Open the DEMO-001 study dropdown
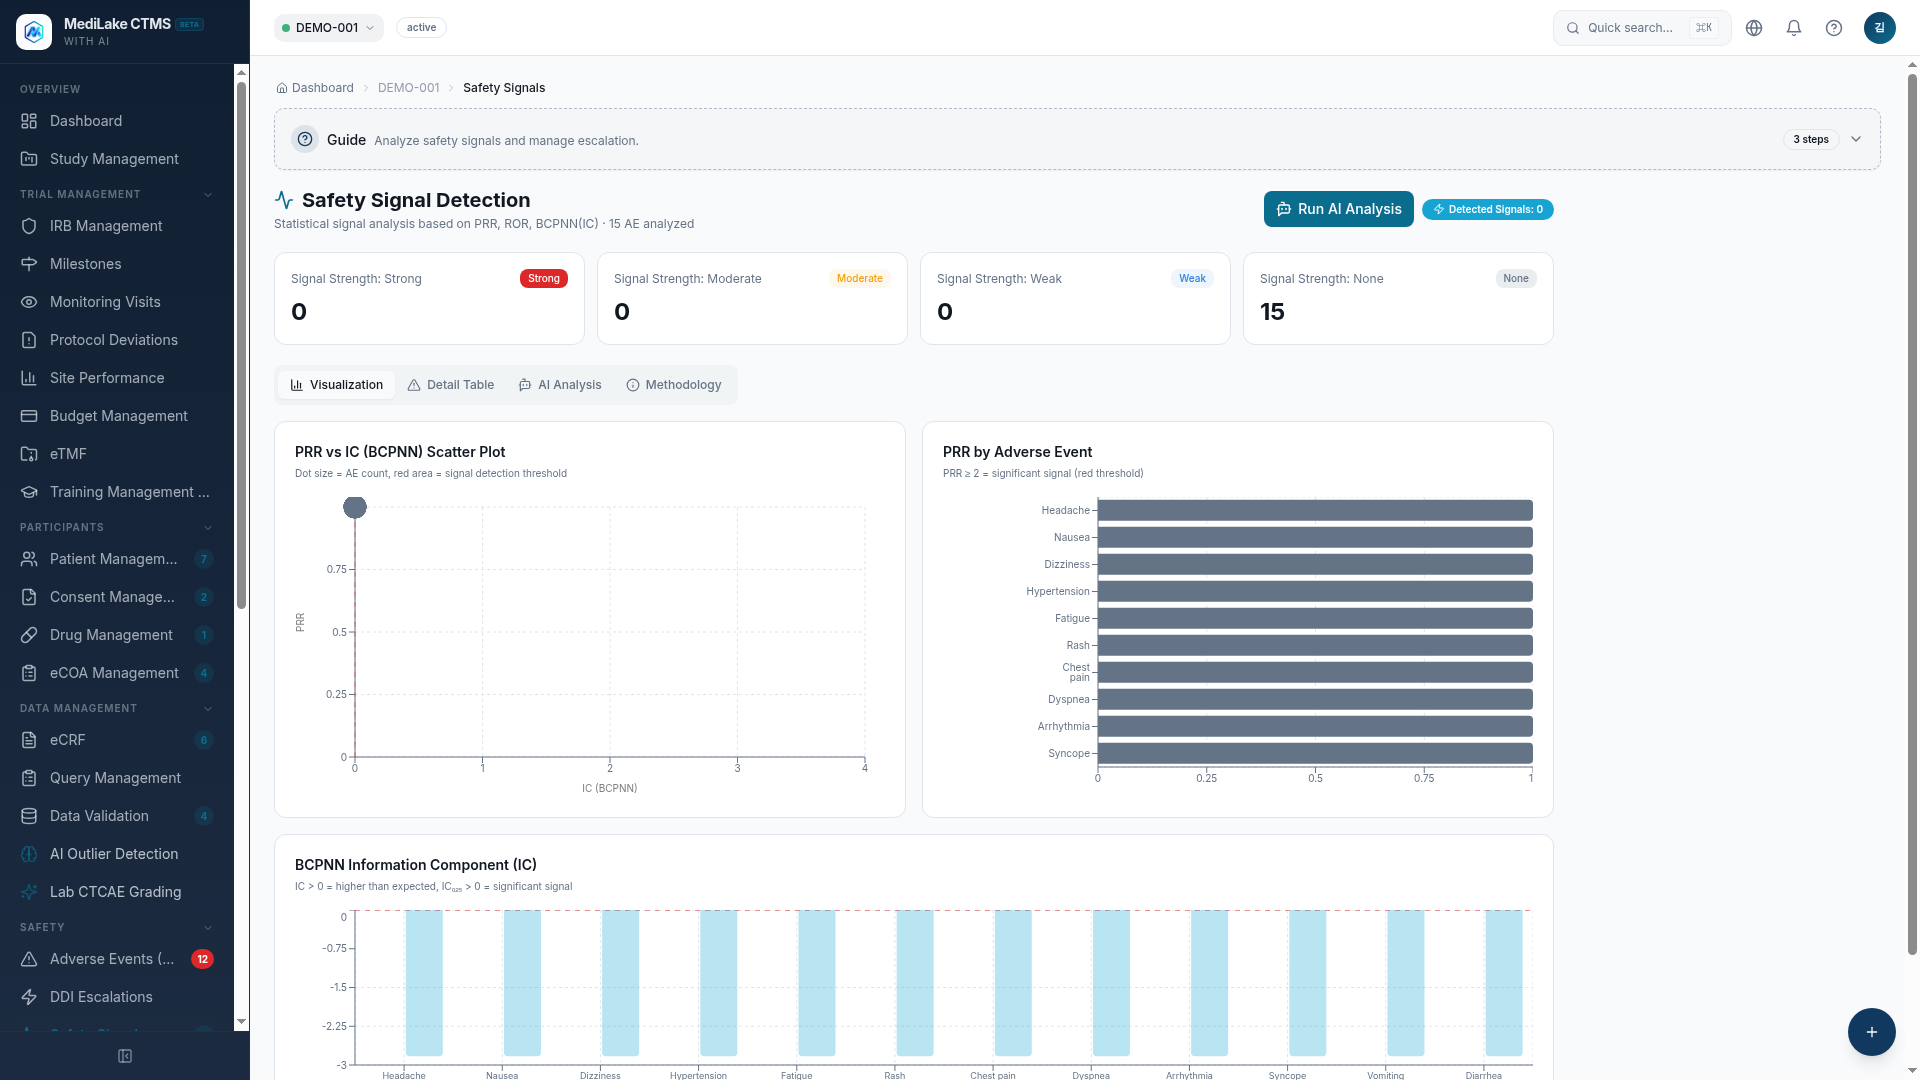1920x1080 pixels. coord(329,28)
